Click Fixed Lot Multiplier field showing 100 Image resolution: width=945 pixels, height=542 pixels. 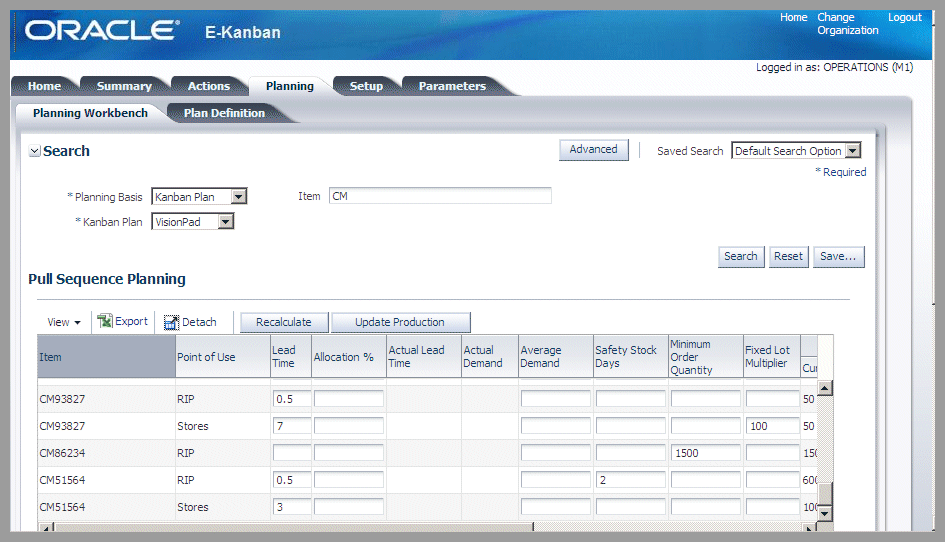(x=773, y=426)
